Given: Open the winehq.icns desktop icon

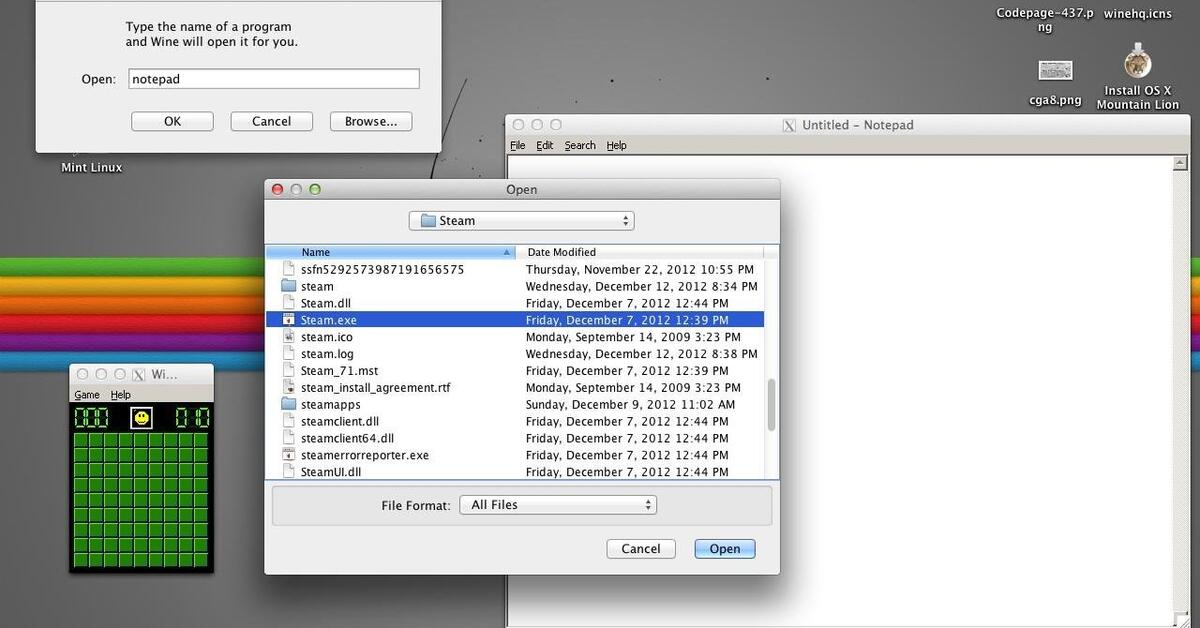Looking at the screenshot, I should (x=1137, y=14).
